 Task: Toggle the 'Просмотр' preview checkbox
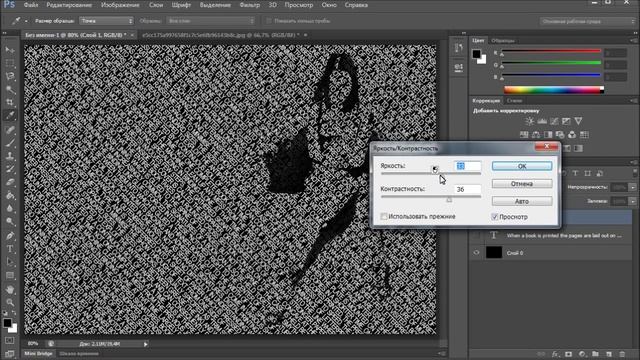(494, 217)
